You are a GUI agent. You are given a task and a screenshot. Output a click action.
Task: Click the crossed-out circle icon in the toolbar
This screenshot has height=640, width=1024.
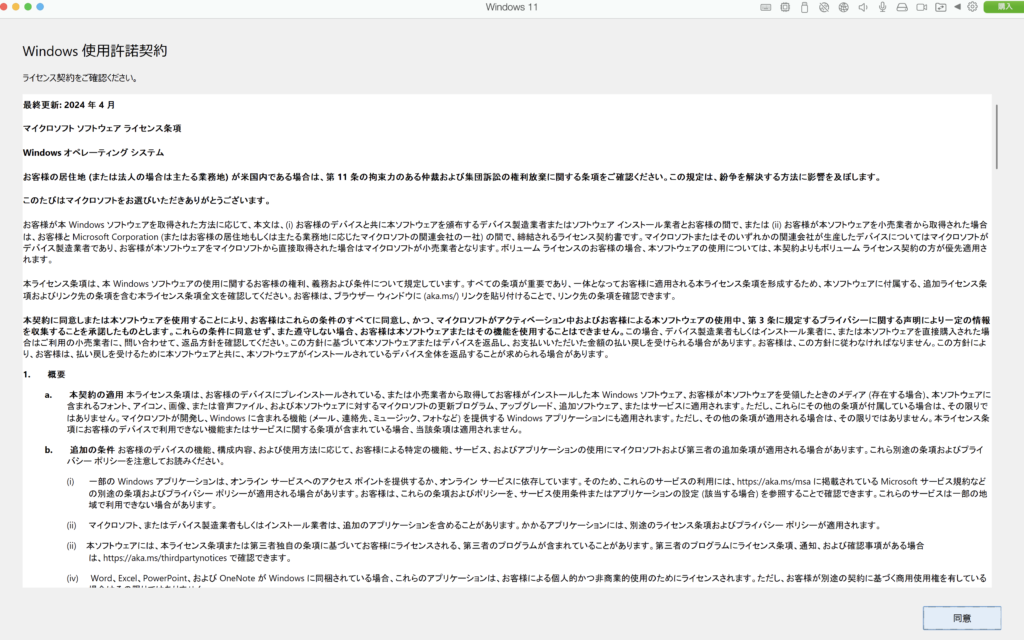point(824,7)
